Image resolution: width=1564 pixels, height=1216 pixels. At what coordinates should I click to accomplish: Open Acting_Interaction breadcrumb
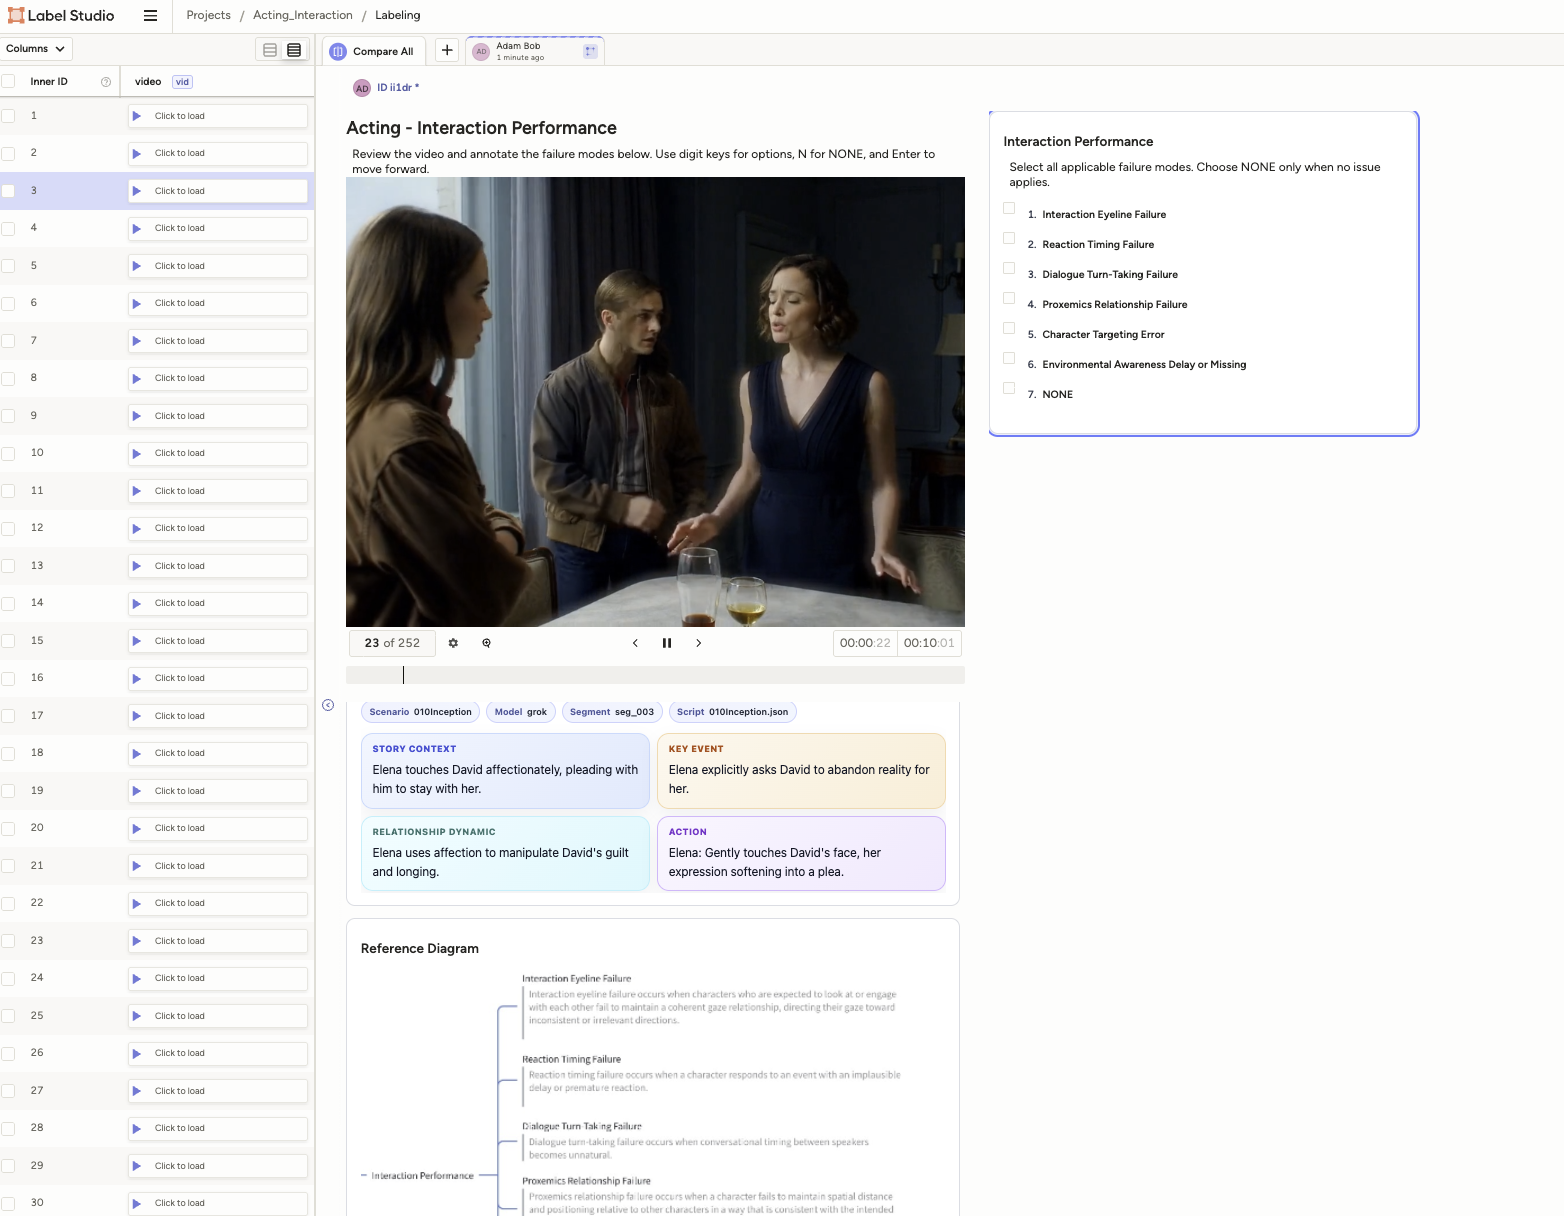pos(302,15)
